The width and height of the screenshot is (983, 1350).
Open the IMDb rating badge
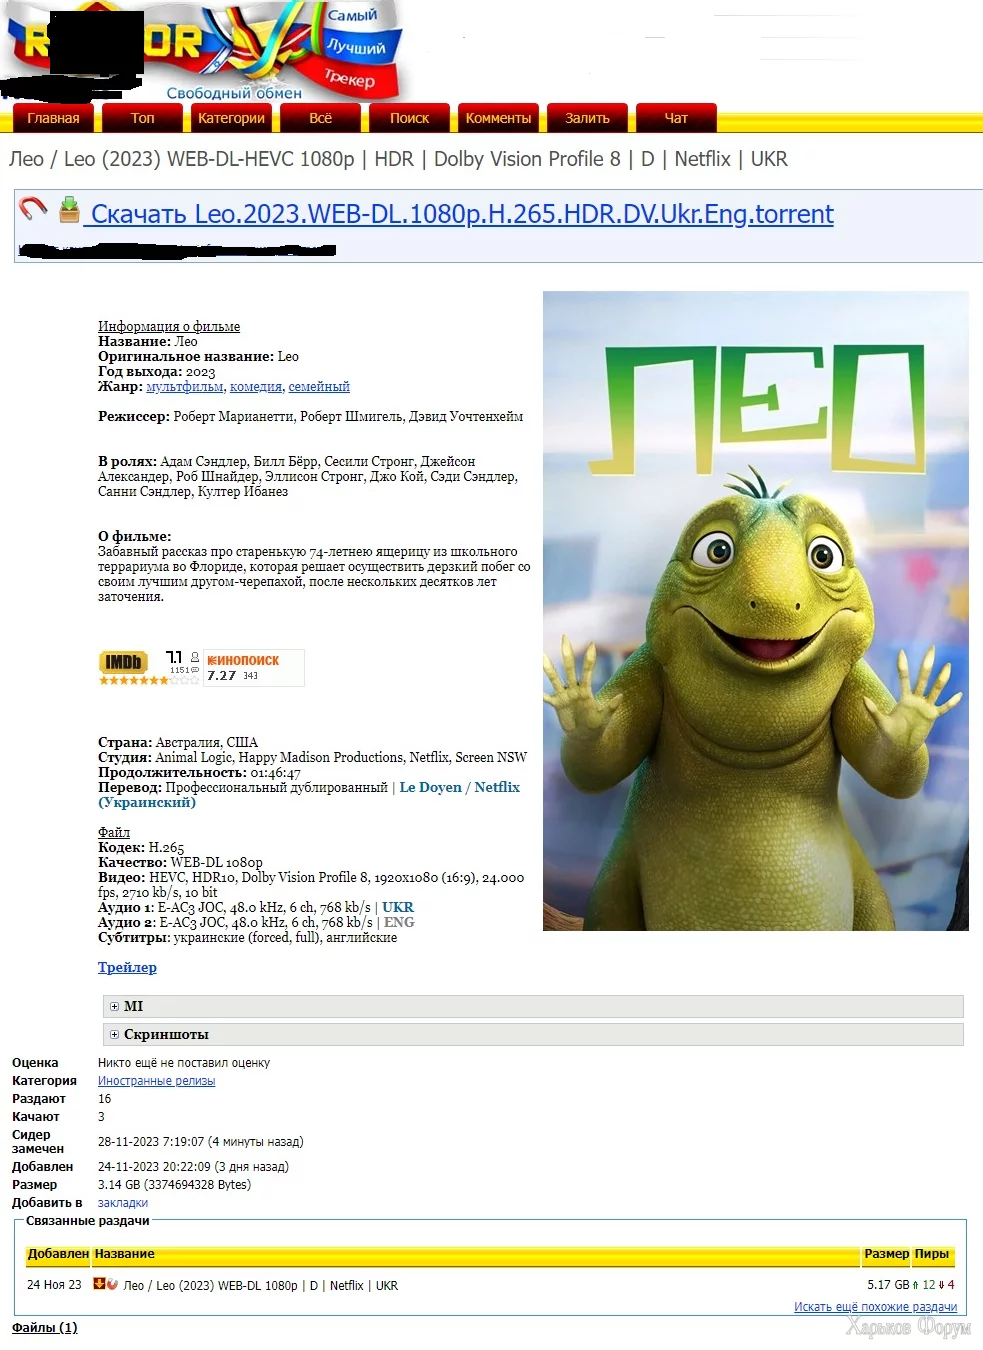tap(149, 667)
